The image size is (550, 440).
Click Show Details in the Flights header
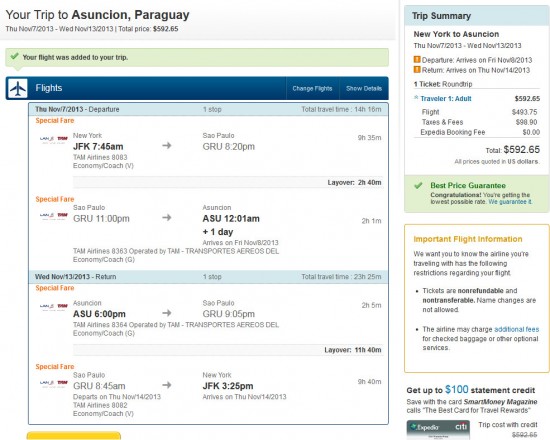364,88
